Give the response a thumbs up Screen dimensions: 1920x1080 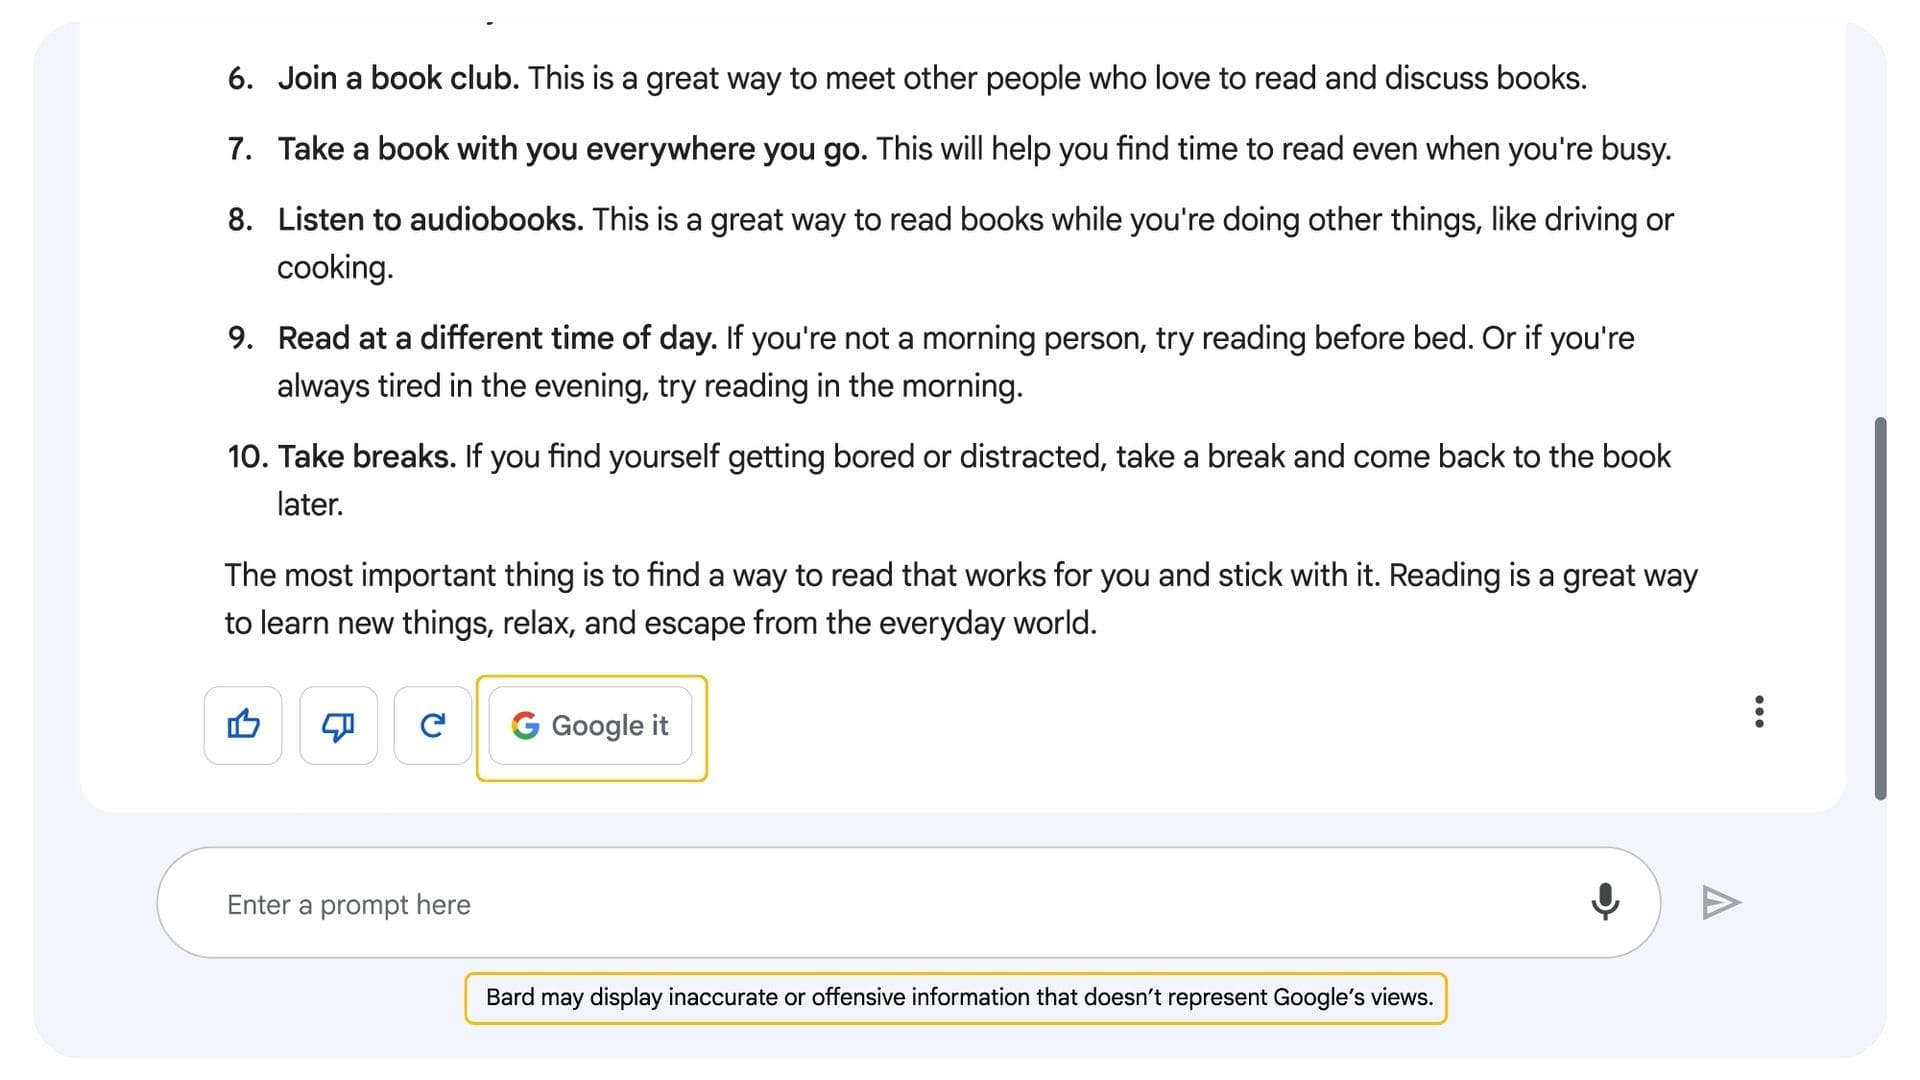point(243,725)
